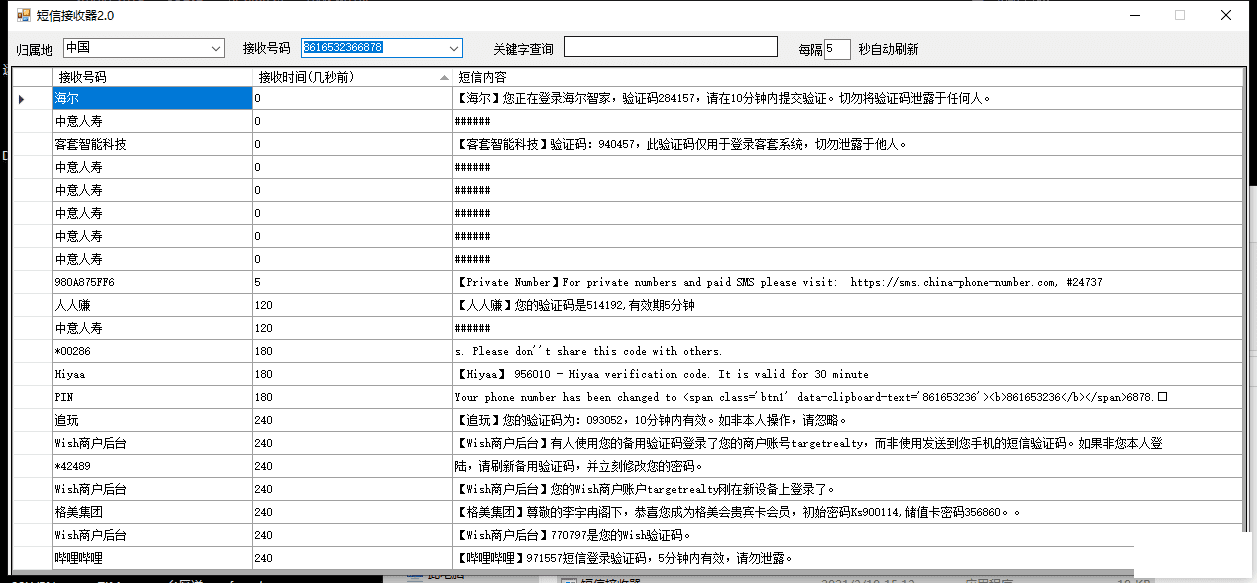Select the PIN sender cell
The image size is (1257, 583).
(152, 397)
